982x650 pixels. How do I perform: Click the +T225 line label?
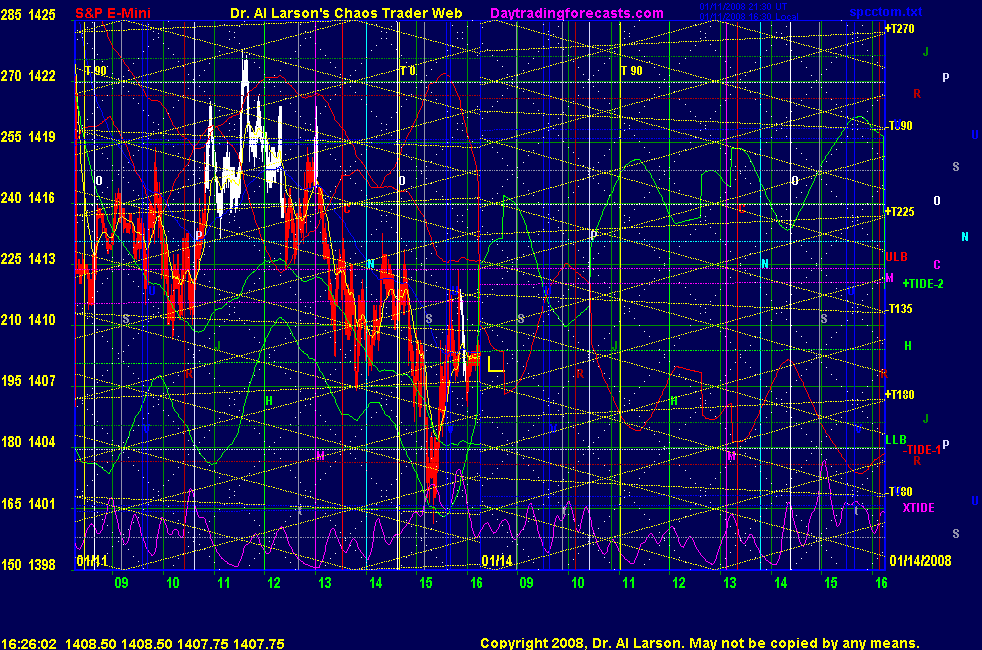tap(900, 212)
